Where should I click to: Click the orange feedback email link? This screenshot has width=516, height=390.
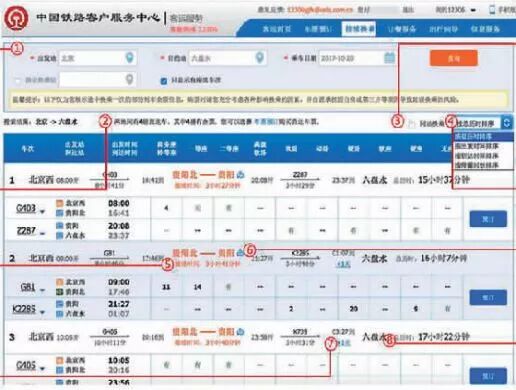pyautogui.click(x=320, y=10)
